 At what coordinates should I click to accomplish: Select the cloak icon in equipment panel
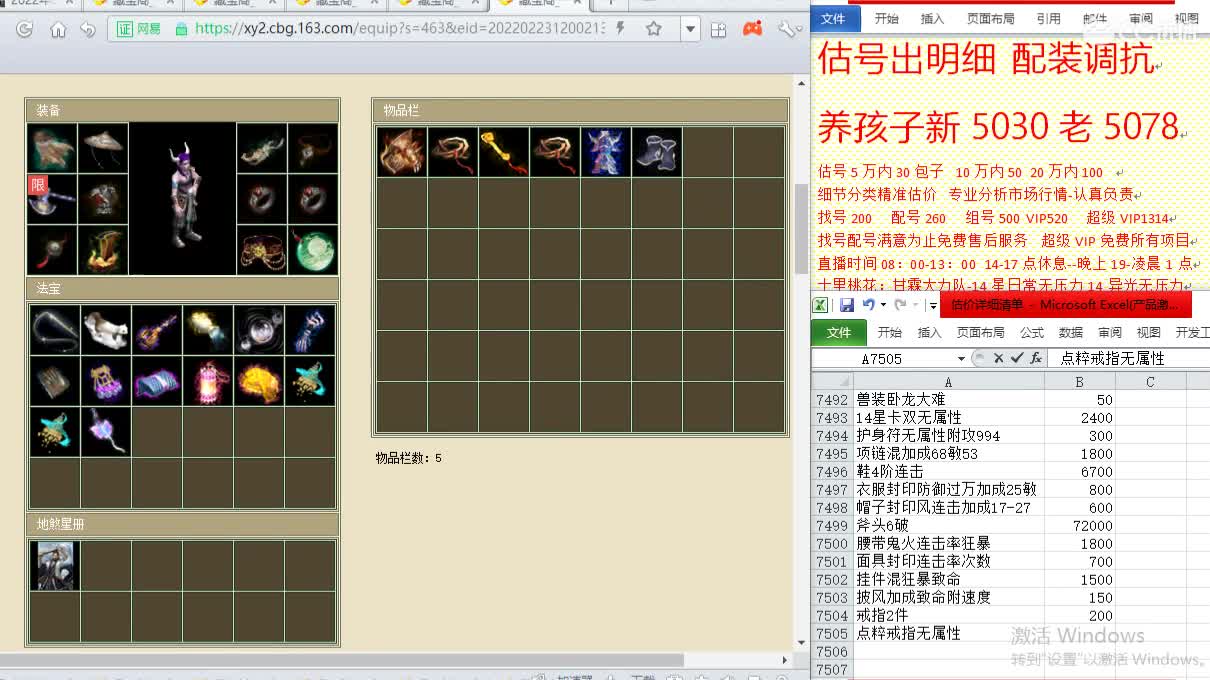[x=52, y=148]
